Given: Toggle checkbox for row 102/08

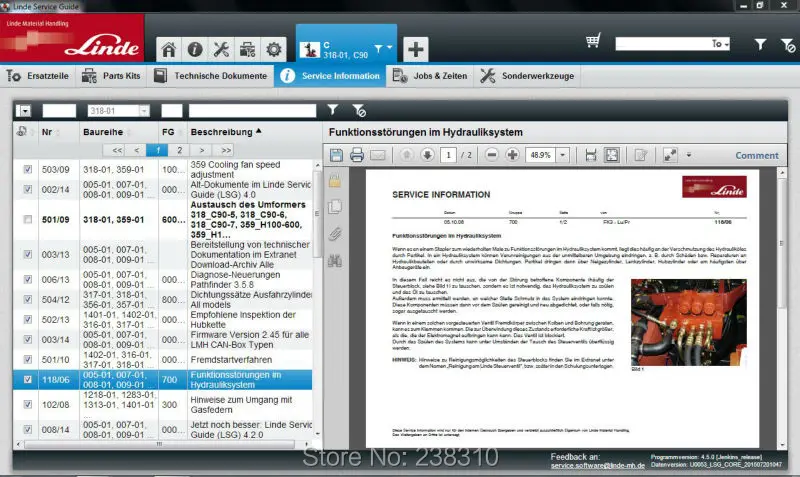Looking at the screenshot, I should (x=28, y=405).
